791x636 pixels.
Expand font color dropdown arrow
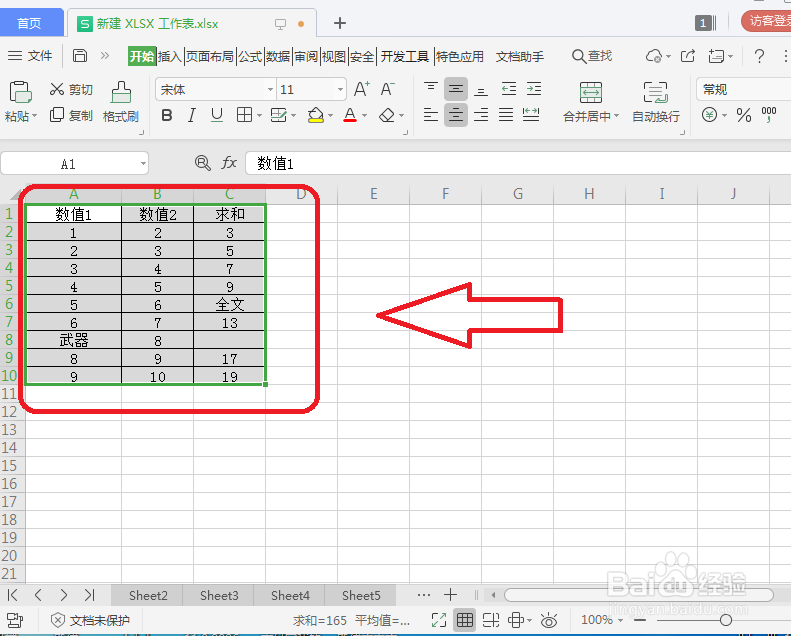pyautogui.click(x=364, y=116)
